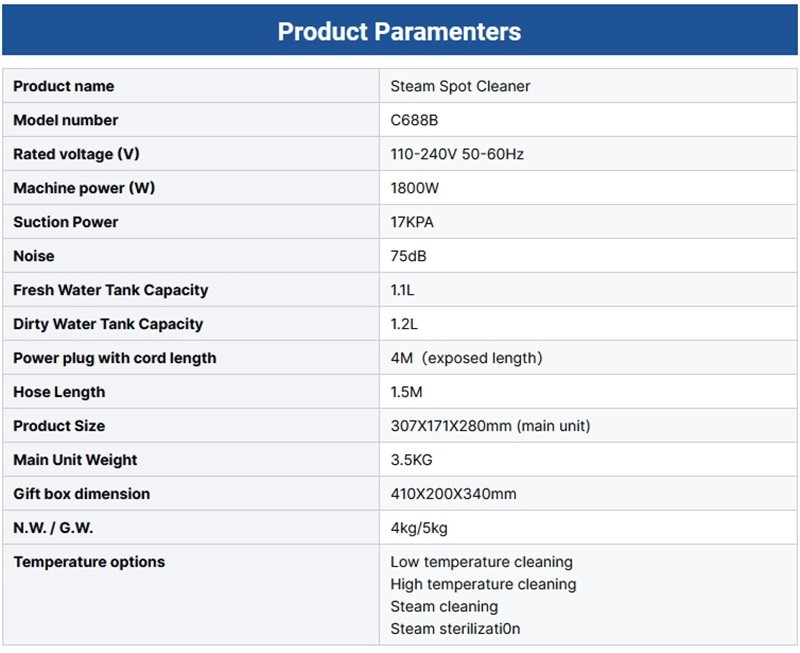Click the Product Paramenters header title
Image resolution: width=800 pixels, height=653 pixels.
(399, 31)
